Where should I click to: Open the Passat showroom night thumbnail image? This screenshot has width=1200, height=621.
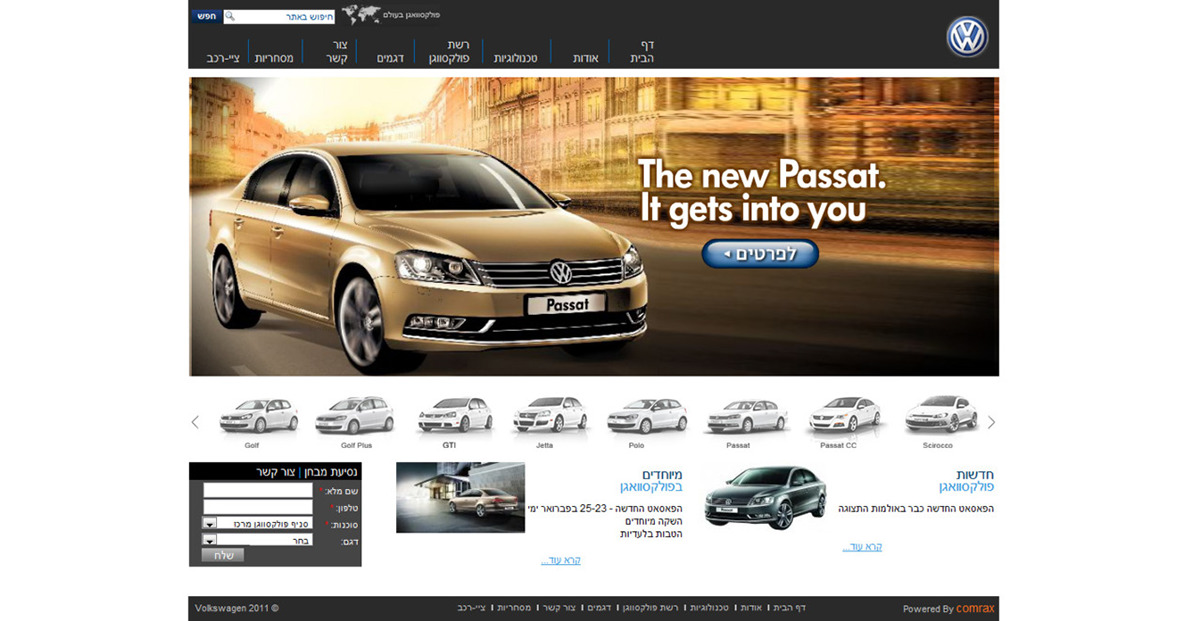460,497
